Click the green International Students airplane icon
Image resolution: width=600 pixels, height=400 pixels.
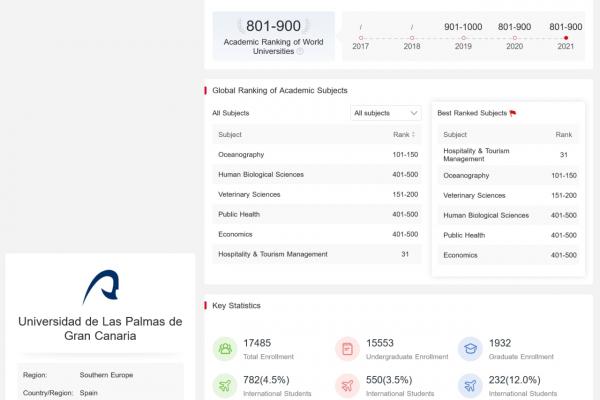click(225, 385)
